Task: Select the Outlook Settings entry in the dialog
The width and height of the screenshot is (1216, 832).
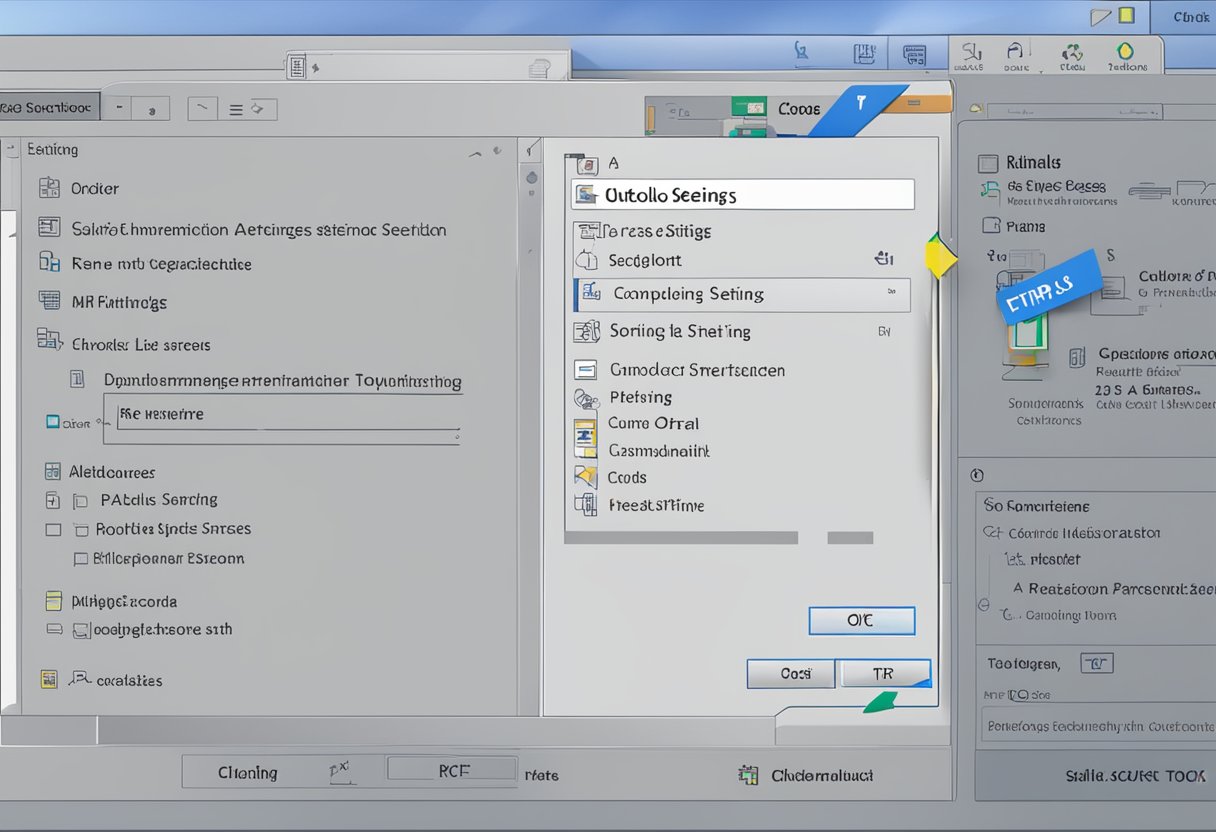Action: [x=741, y=194]
